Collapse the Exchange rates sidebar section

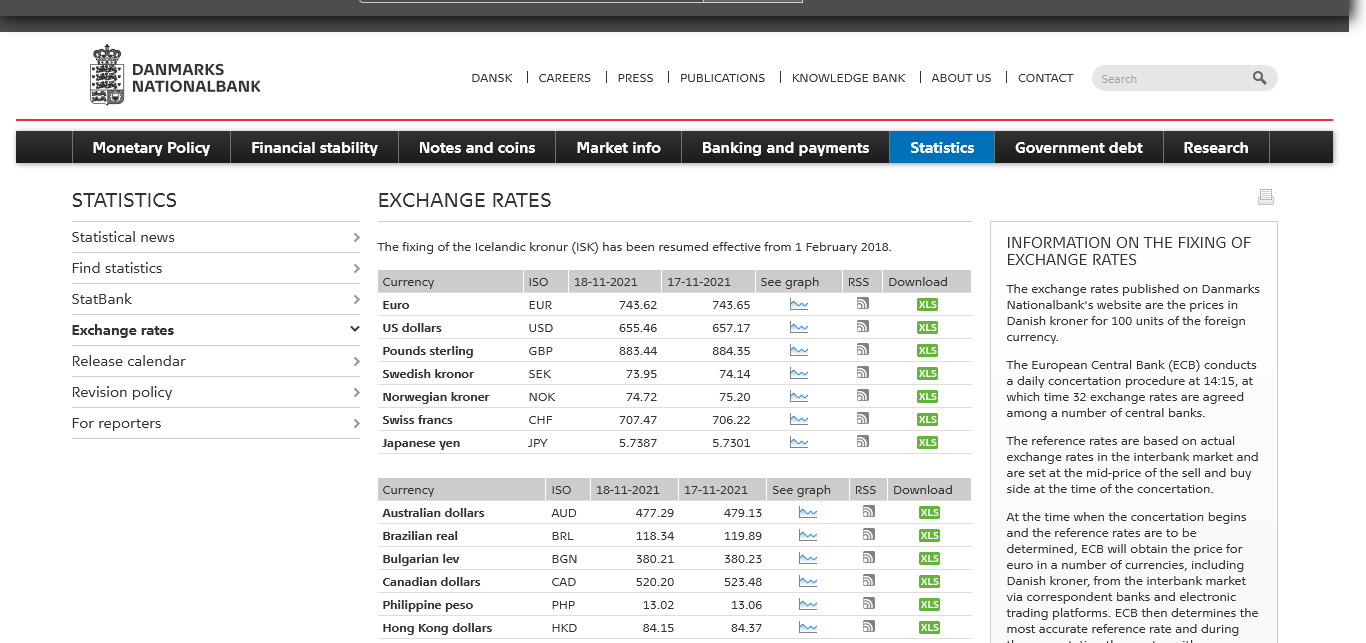tap(354, 330)
